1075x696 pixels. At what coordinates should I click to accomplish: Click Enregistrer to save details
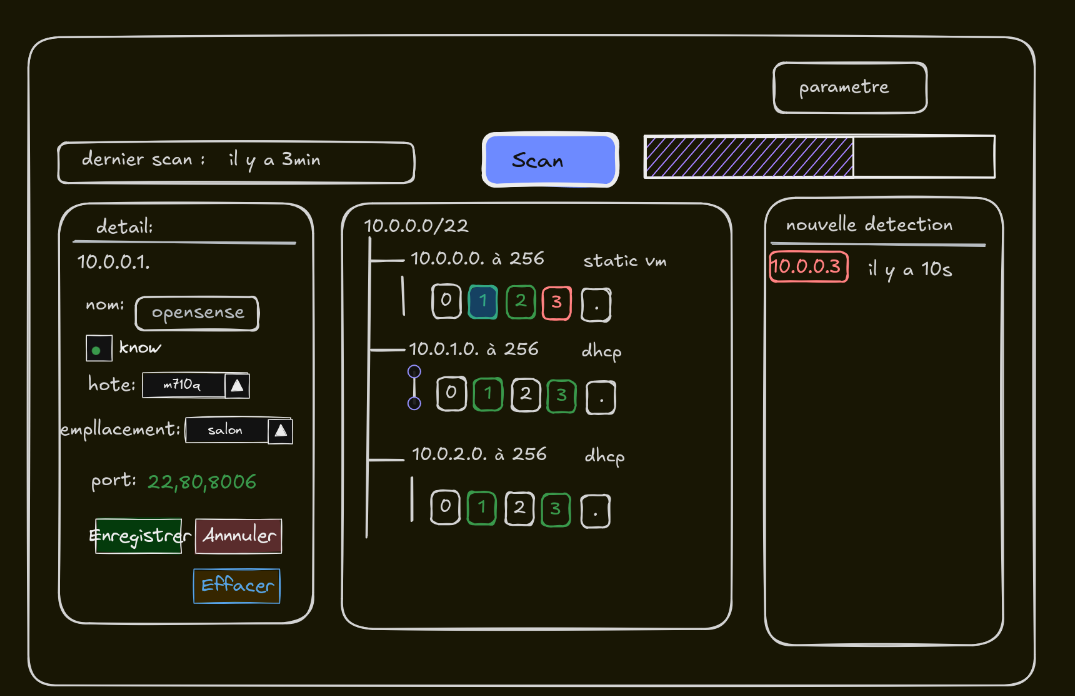139,536
